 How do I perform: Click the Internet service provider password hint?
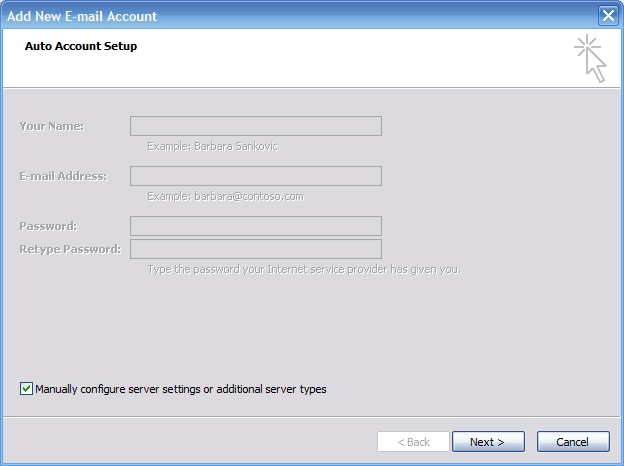click(x=303, y=269)
